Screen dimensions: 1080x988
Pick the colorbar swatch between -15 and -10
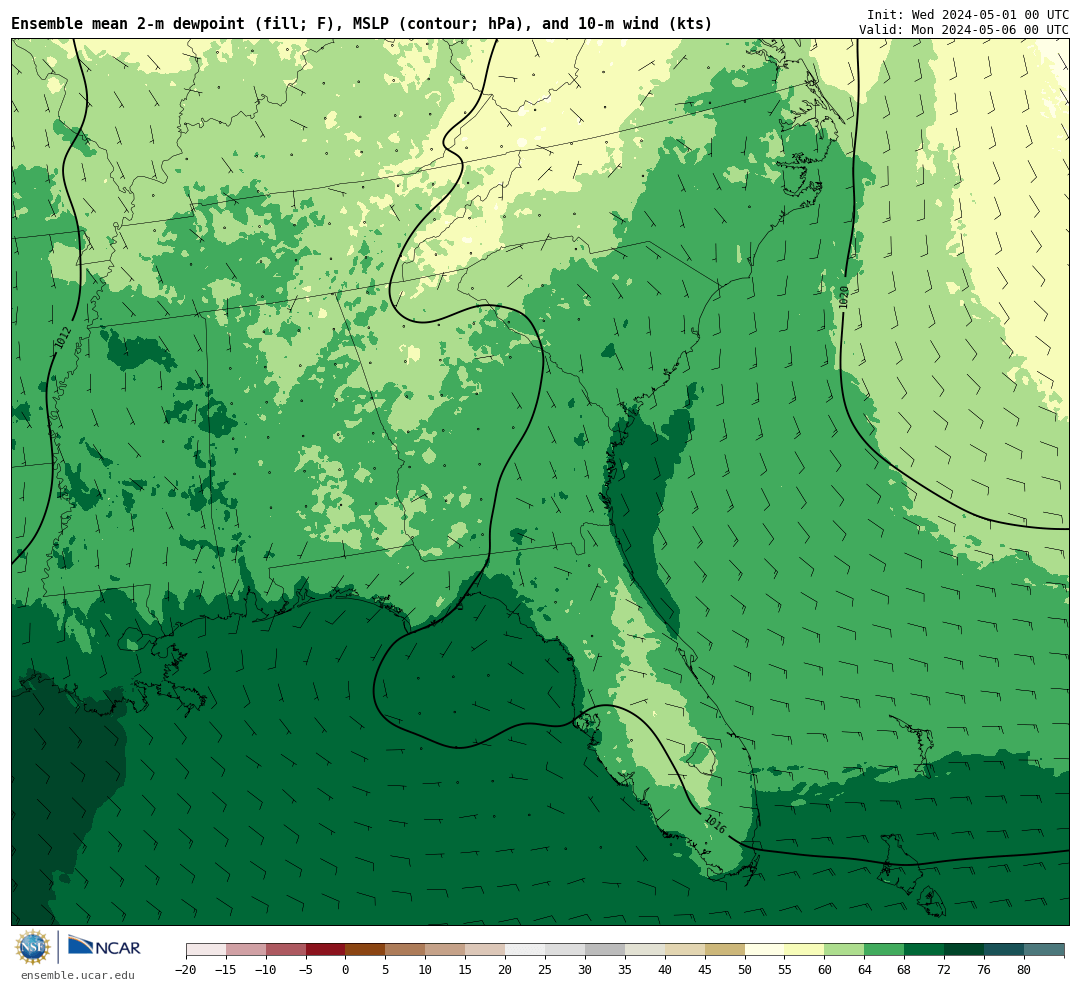246,950
